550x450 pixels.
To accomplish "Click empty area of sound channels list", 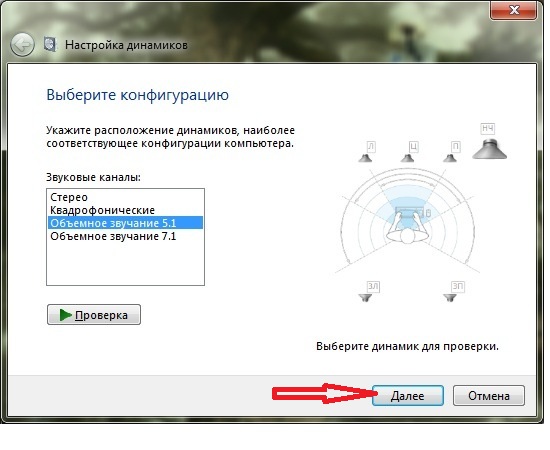I will (x=125, y=264).
